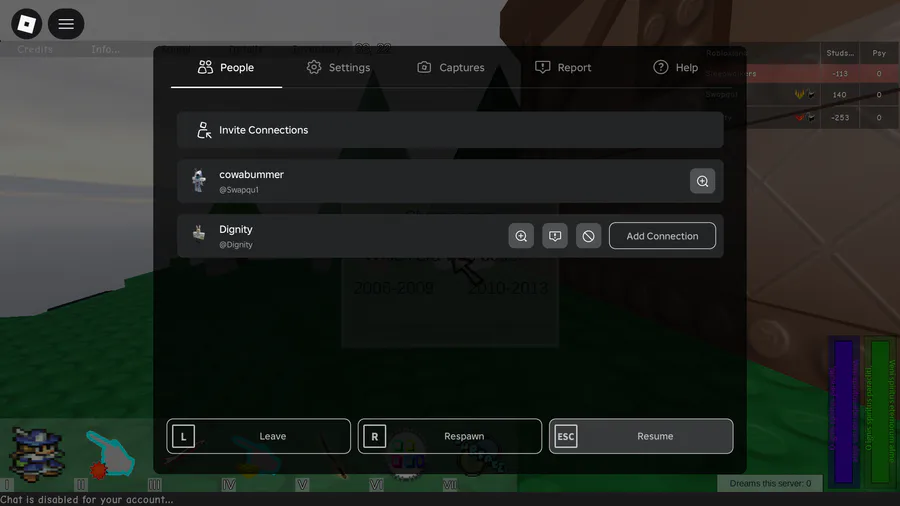Click Add Connection for Dignity
900x506 pixels.
(662, 236)
